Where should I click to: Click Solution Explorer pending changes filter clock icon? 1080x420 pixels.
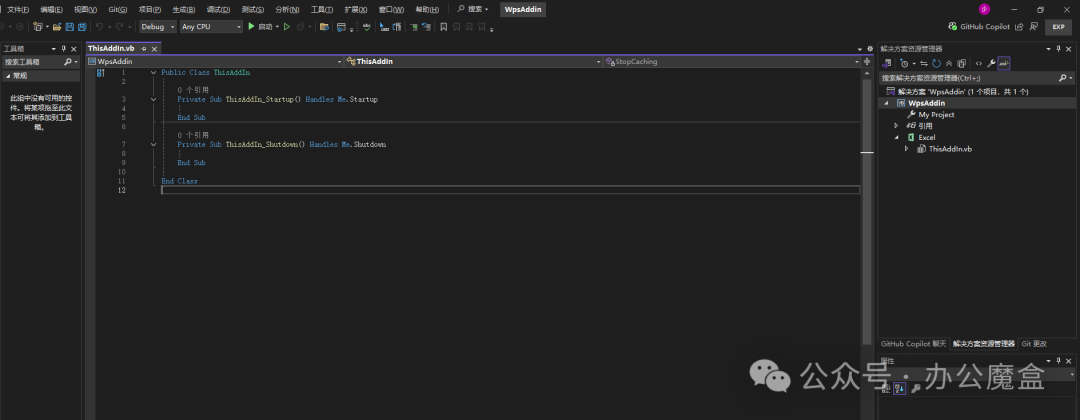904,63
